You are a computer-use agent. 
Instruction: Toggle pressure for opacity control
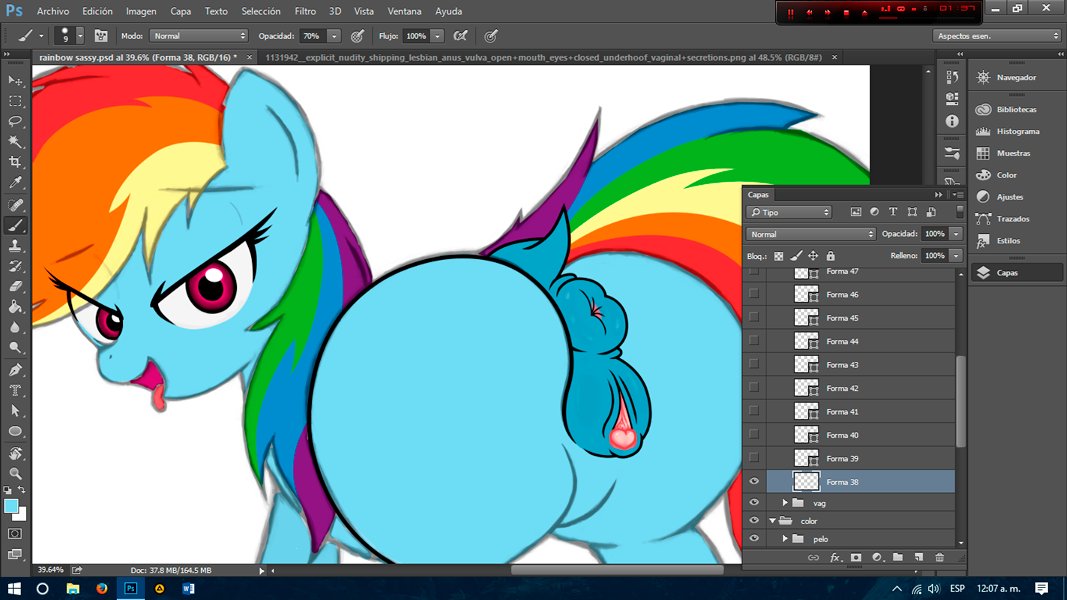[357, 36]
